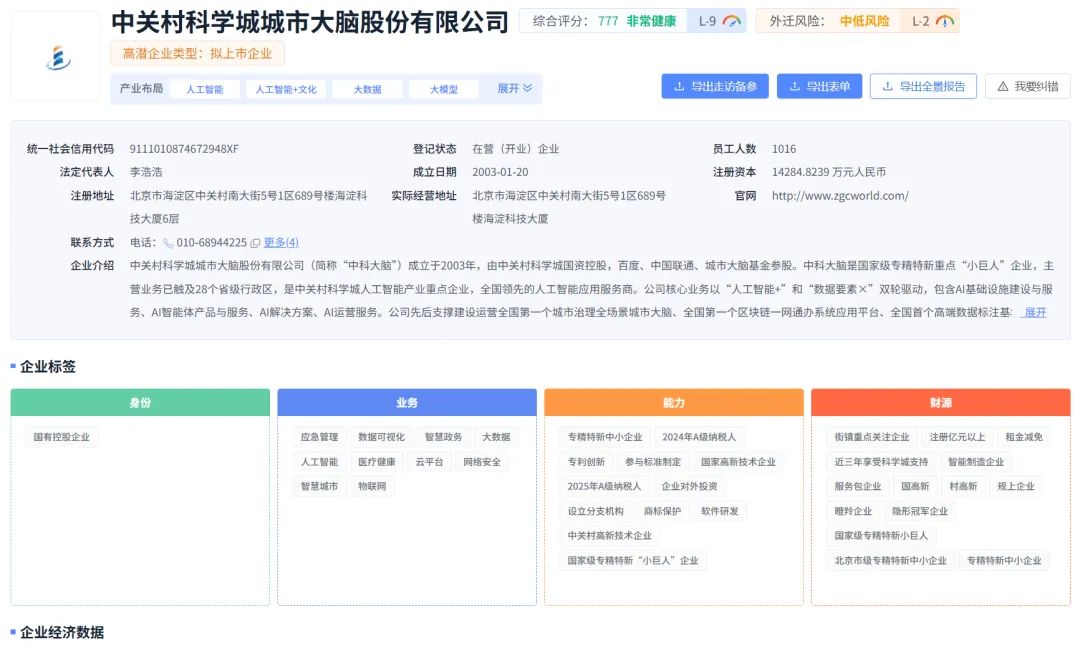Click the 隐形冠军企业 tag

point(920,511)
